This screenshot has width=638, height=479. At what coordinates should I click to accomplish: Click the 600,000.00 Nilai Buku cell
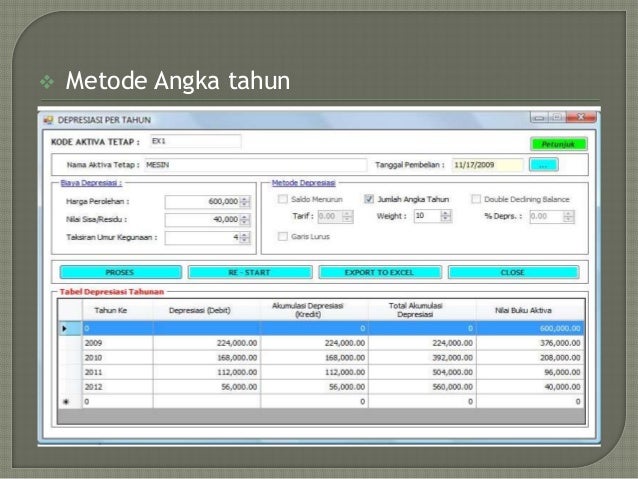pos(530,328)
